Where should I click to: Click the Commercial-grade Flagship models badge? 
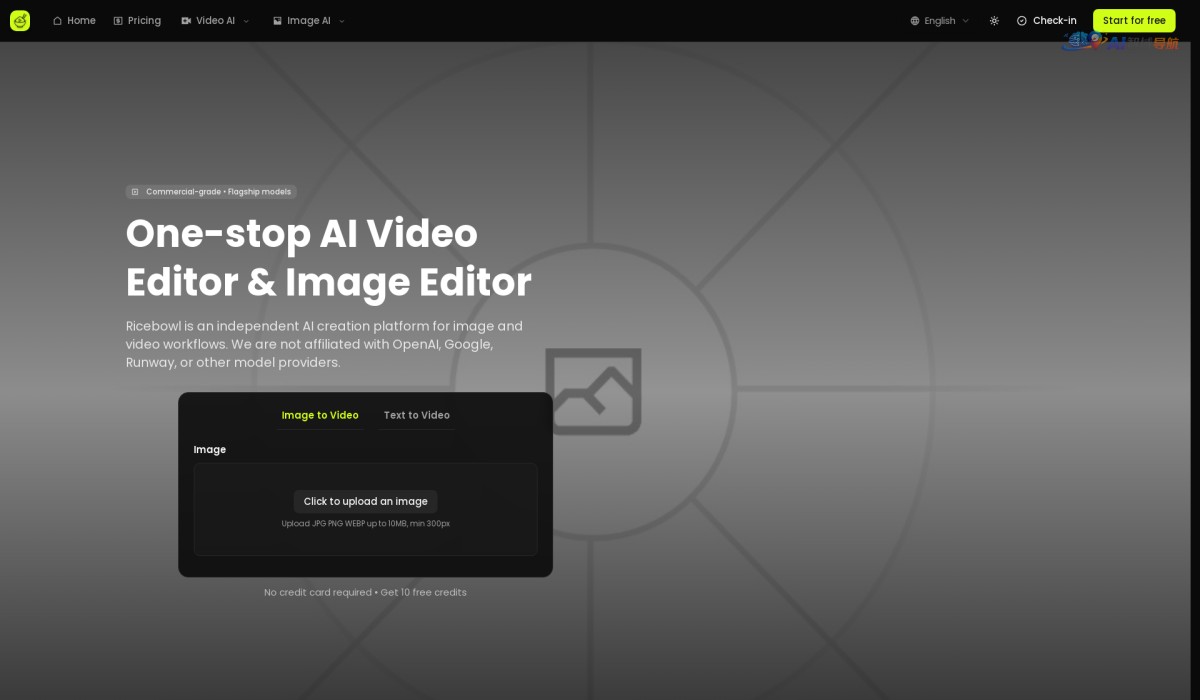[x=211, y=192]
